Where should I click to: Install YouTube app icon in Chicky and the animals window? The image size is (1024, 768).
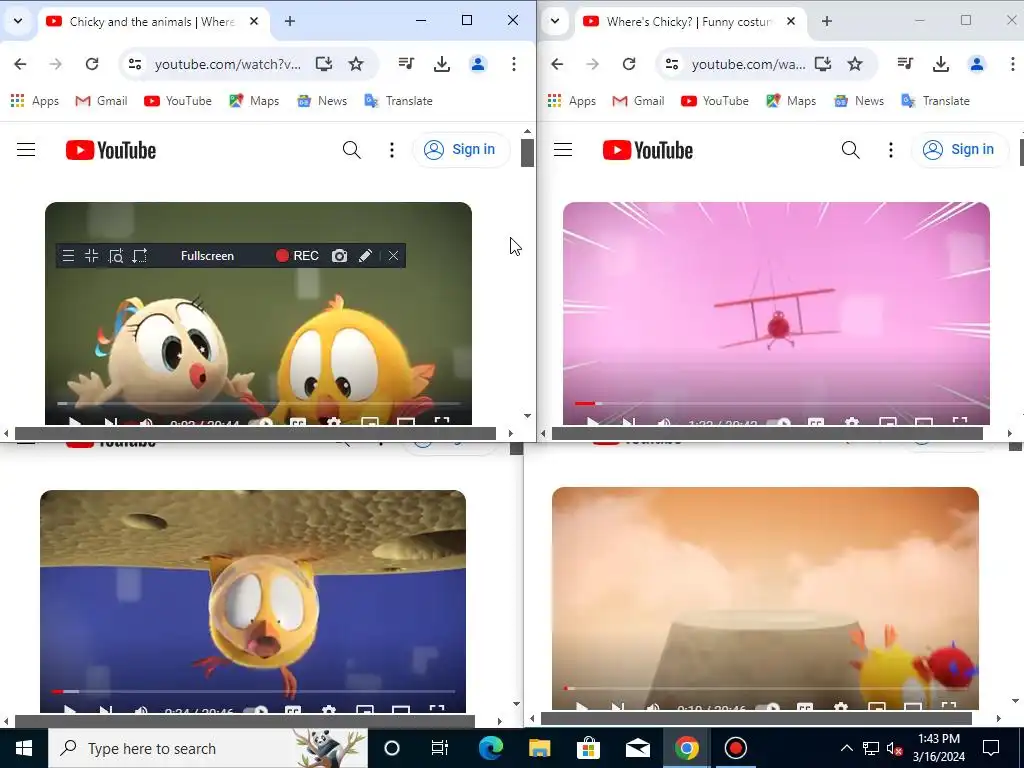click(324, 64)
